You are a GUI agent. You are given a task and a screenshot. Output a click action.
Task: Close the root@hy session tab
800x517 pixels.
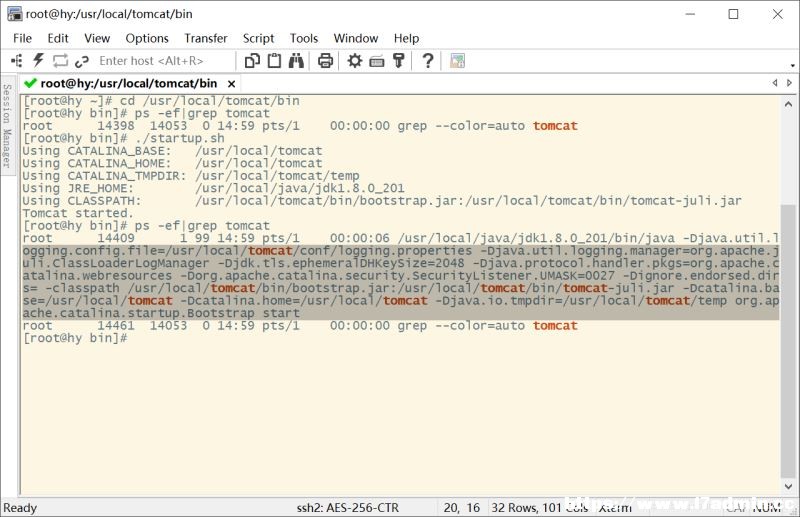pos(231,84)
